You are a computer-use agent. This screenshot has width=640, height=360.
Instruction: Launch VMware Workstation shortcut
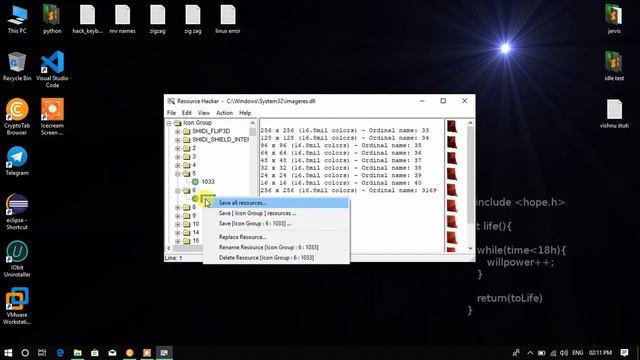click(x=17, y=306)
